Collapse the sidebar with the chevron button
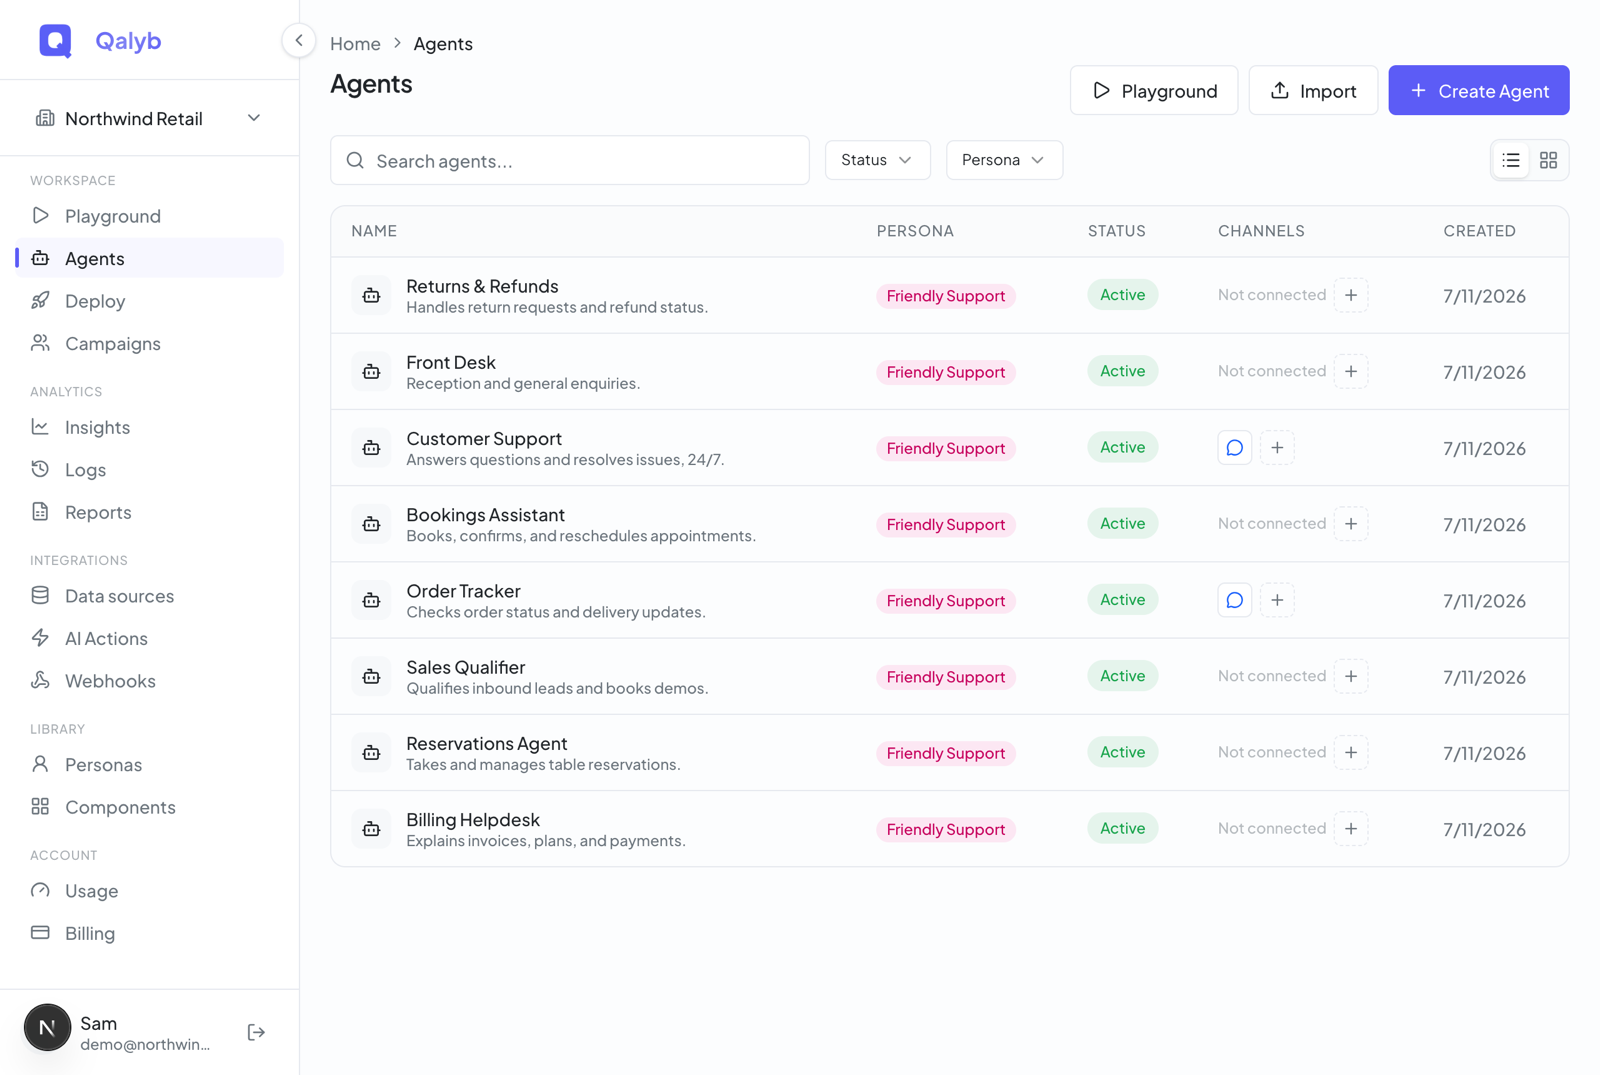The width and height of the screenshot is (1600, 1075). 298,41
